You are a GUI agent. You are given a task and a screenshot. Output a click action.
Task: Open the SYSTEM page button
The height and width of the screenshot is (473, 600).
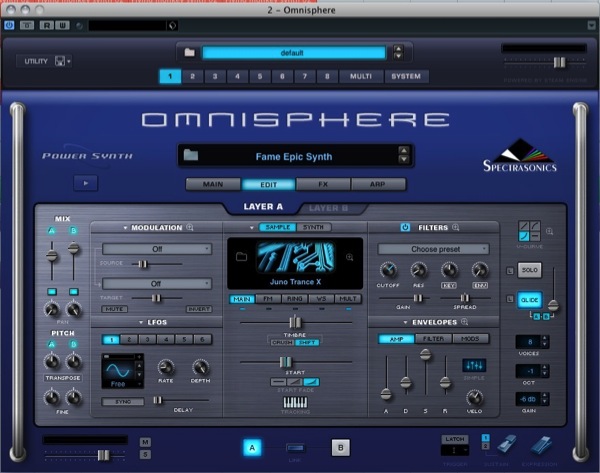406,76
